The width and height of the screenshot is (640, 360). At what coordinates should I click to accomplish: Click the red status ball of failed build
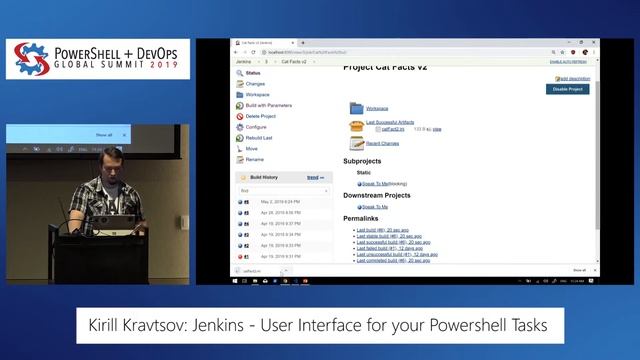pos(240,257)
